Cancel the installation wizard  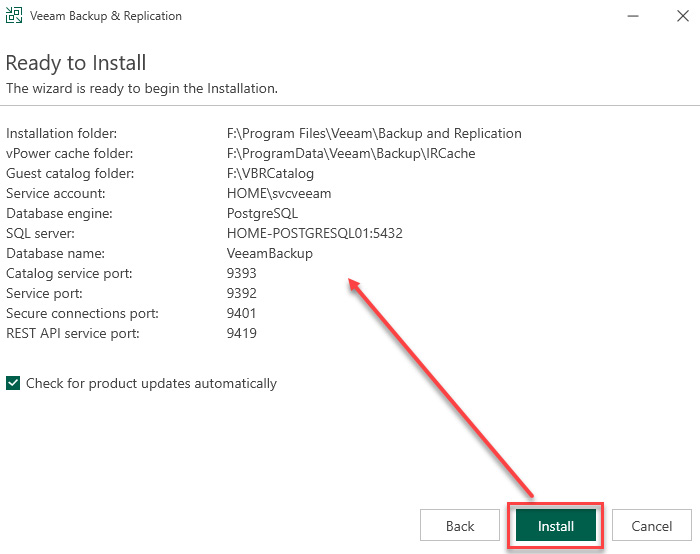[x=651, y=525]
